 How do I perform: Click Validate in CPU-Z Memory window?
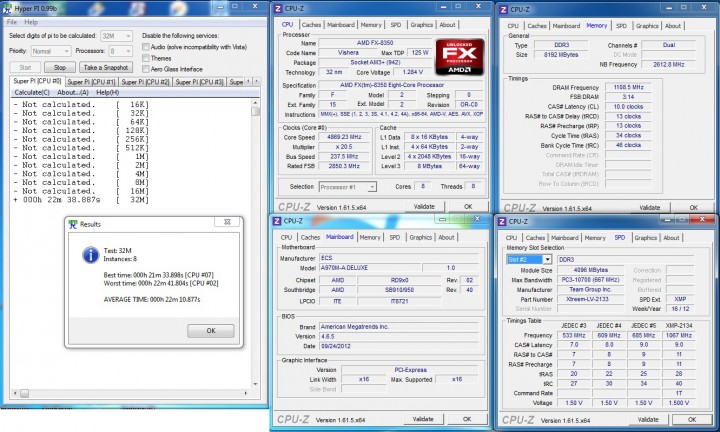pyautogui.click(x=649, y=208)
